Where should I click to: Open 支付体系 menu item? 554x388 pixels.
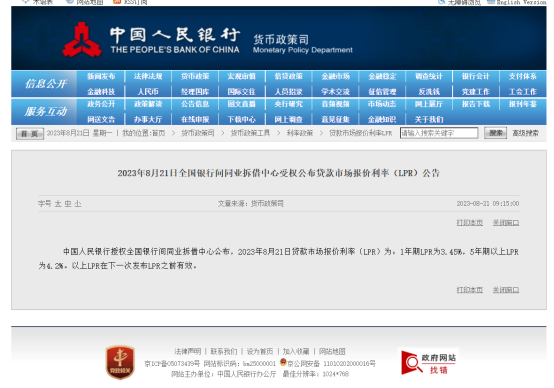click(x=523, y=76)
